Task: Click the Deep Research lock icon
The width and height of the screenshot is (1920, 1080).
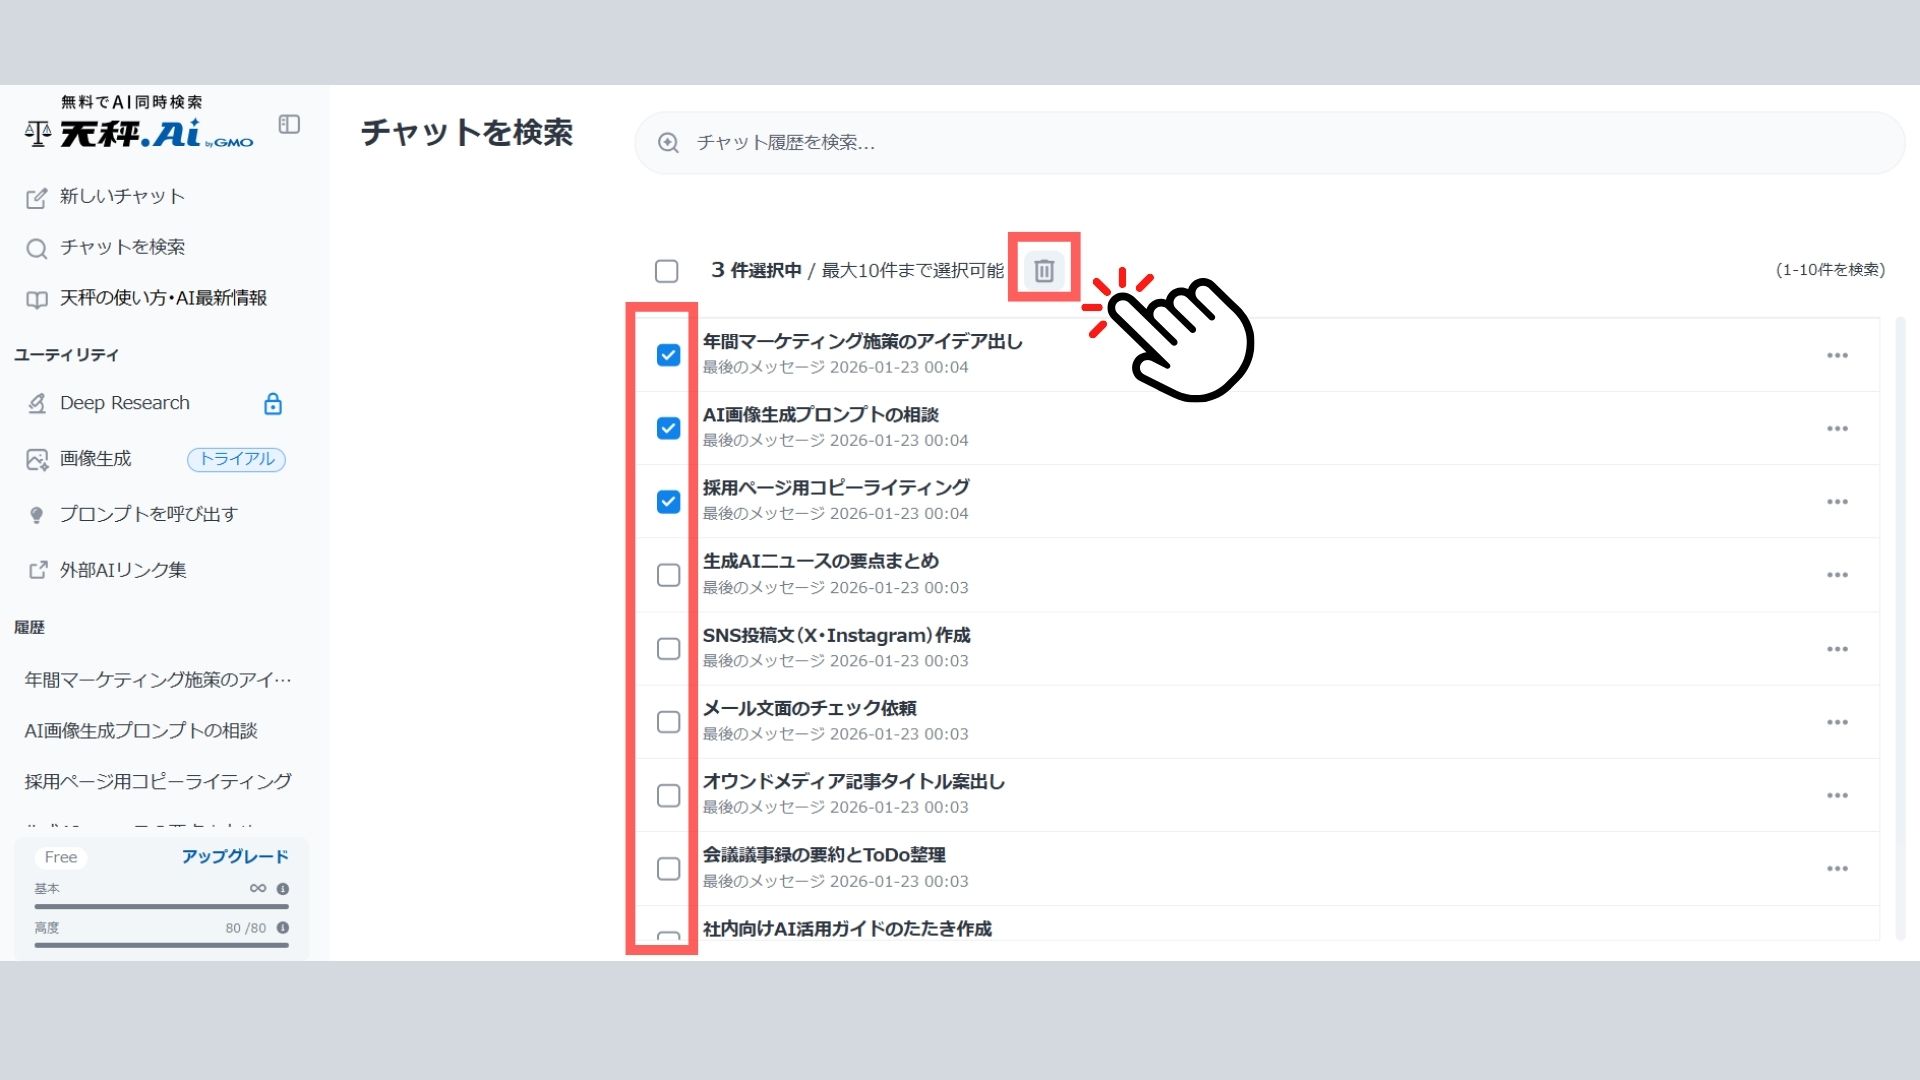Action: (272, 404)
